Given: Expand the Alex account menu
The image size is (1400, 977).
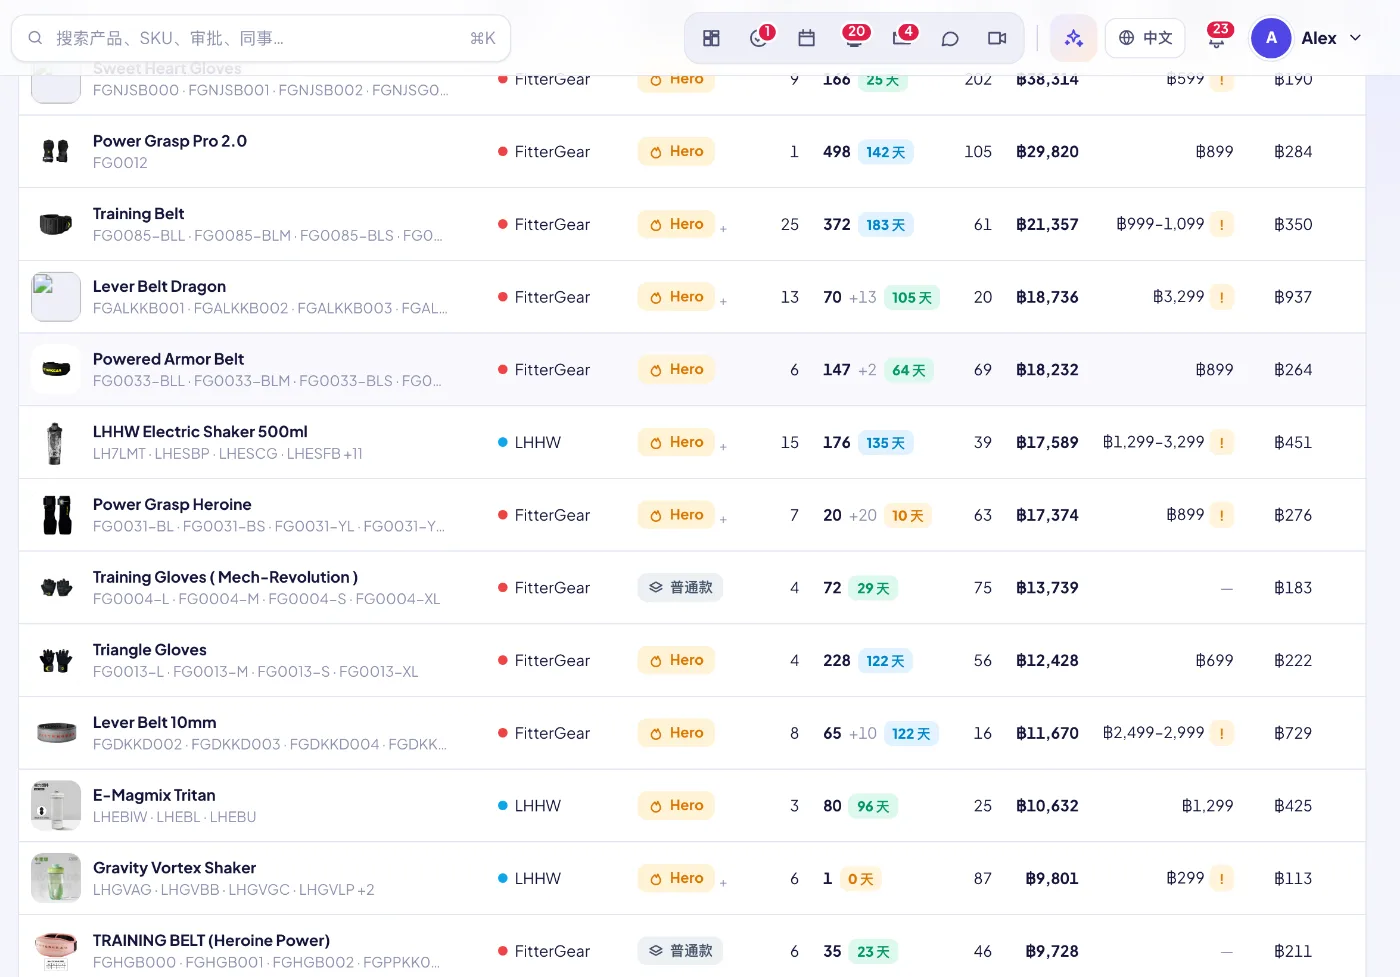Looking at the screenshot, I should tap(1307, 38).
